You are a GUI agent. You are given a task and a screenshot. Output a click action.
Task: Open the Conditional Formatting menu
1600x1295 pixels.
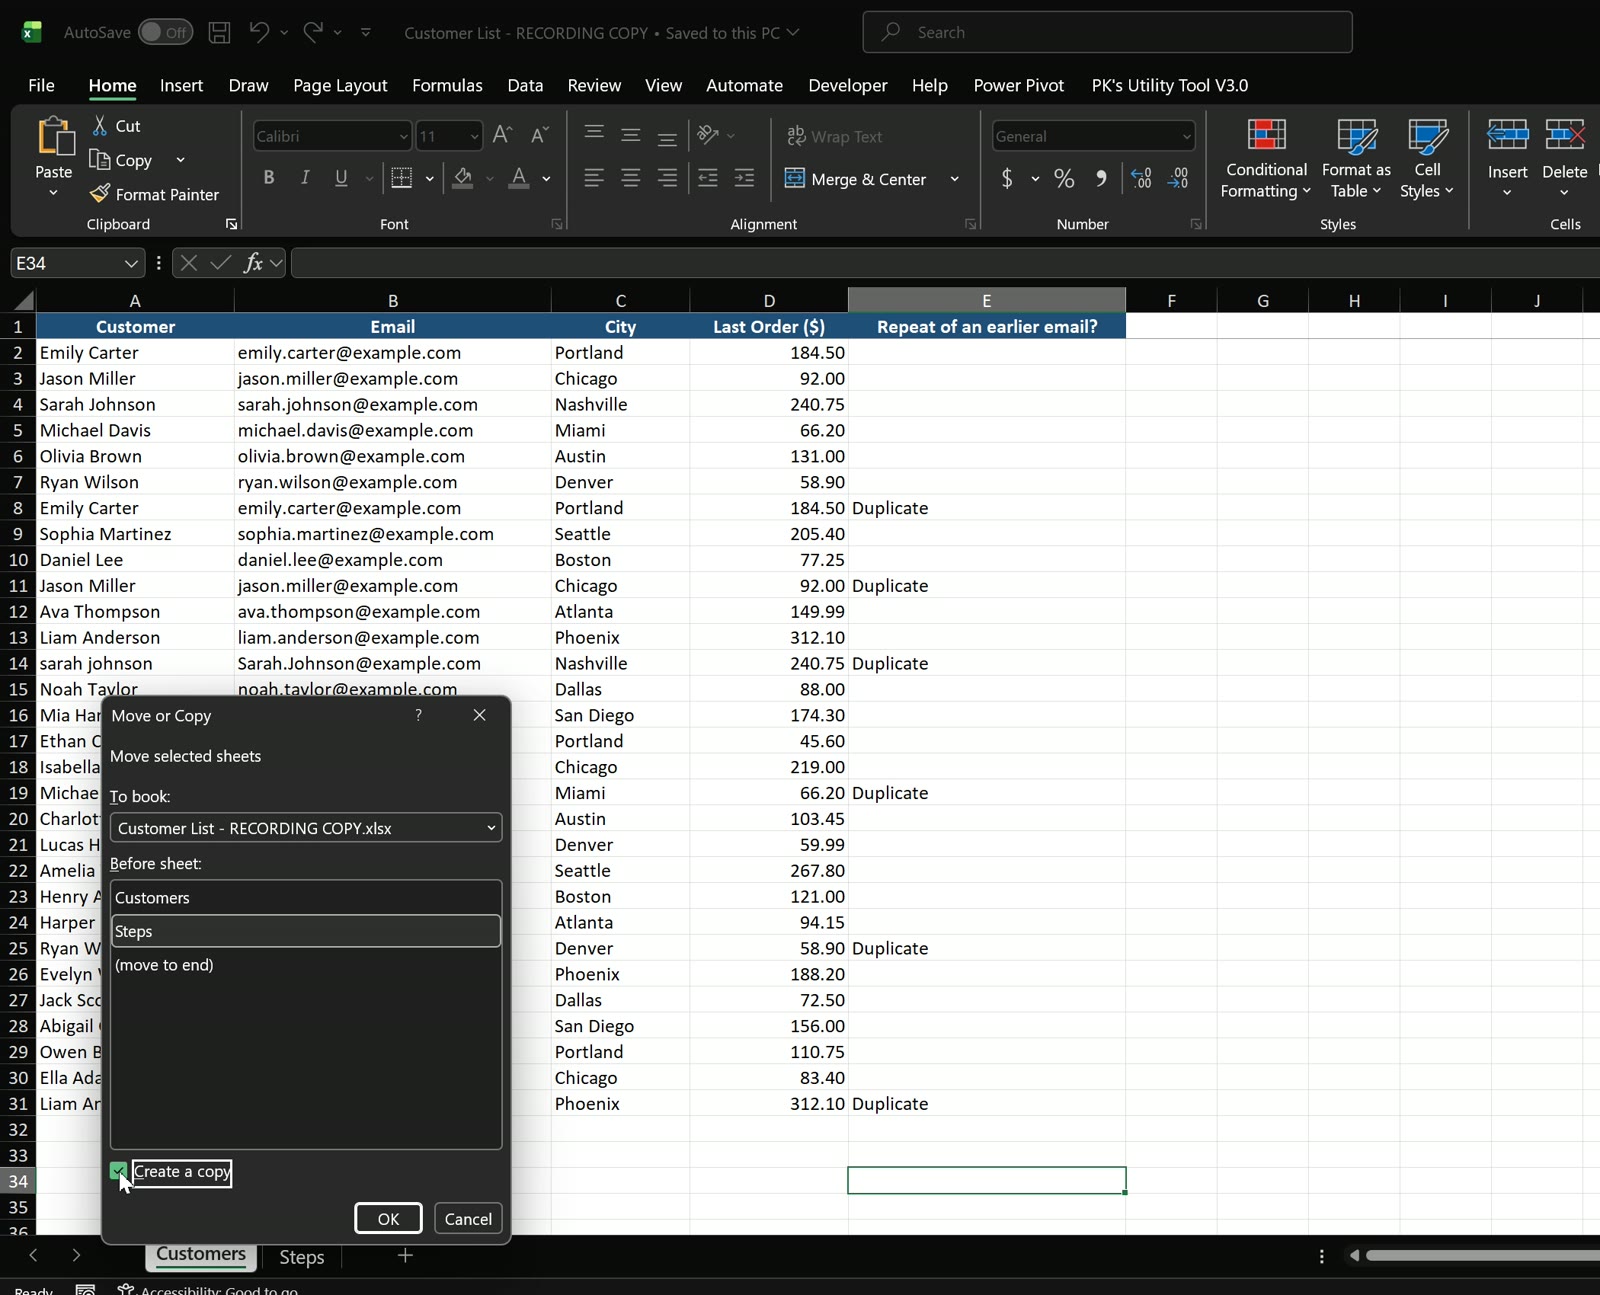tap(1266, 158)
